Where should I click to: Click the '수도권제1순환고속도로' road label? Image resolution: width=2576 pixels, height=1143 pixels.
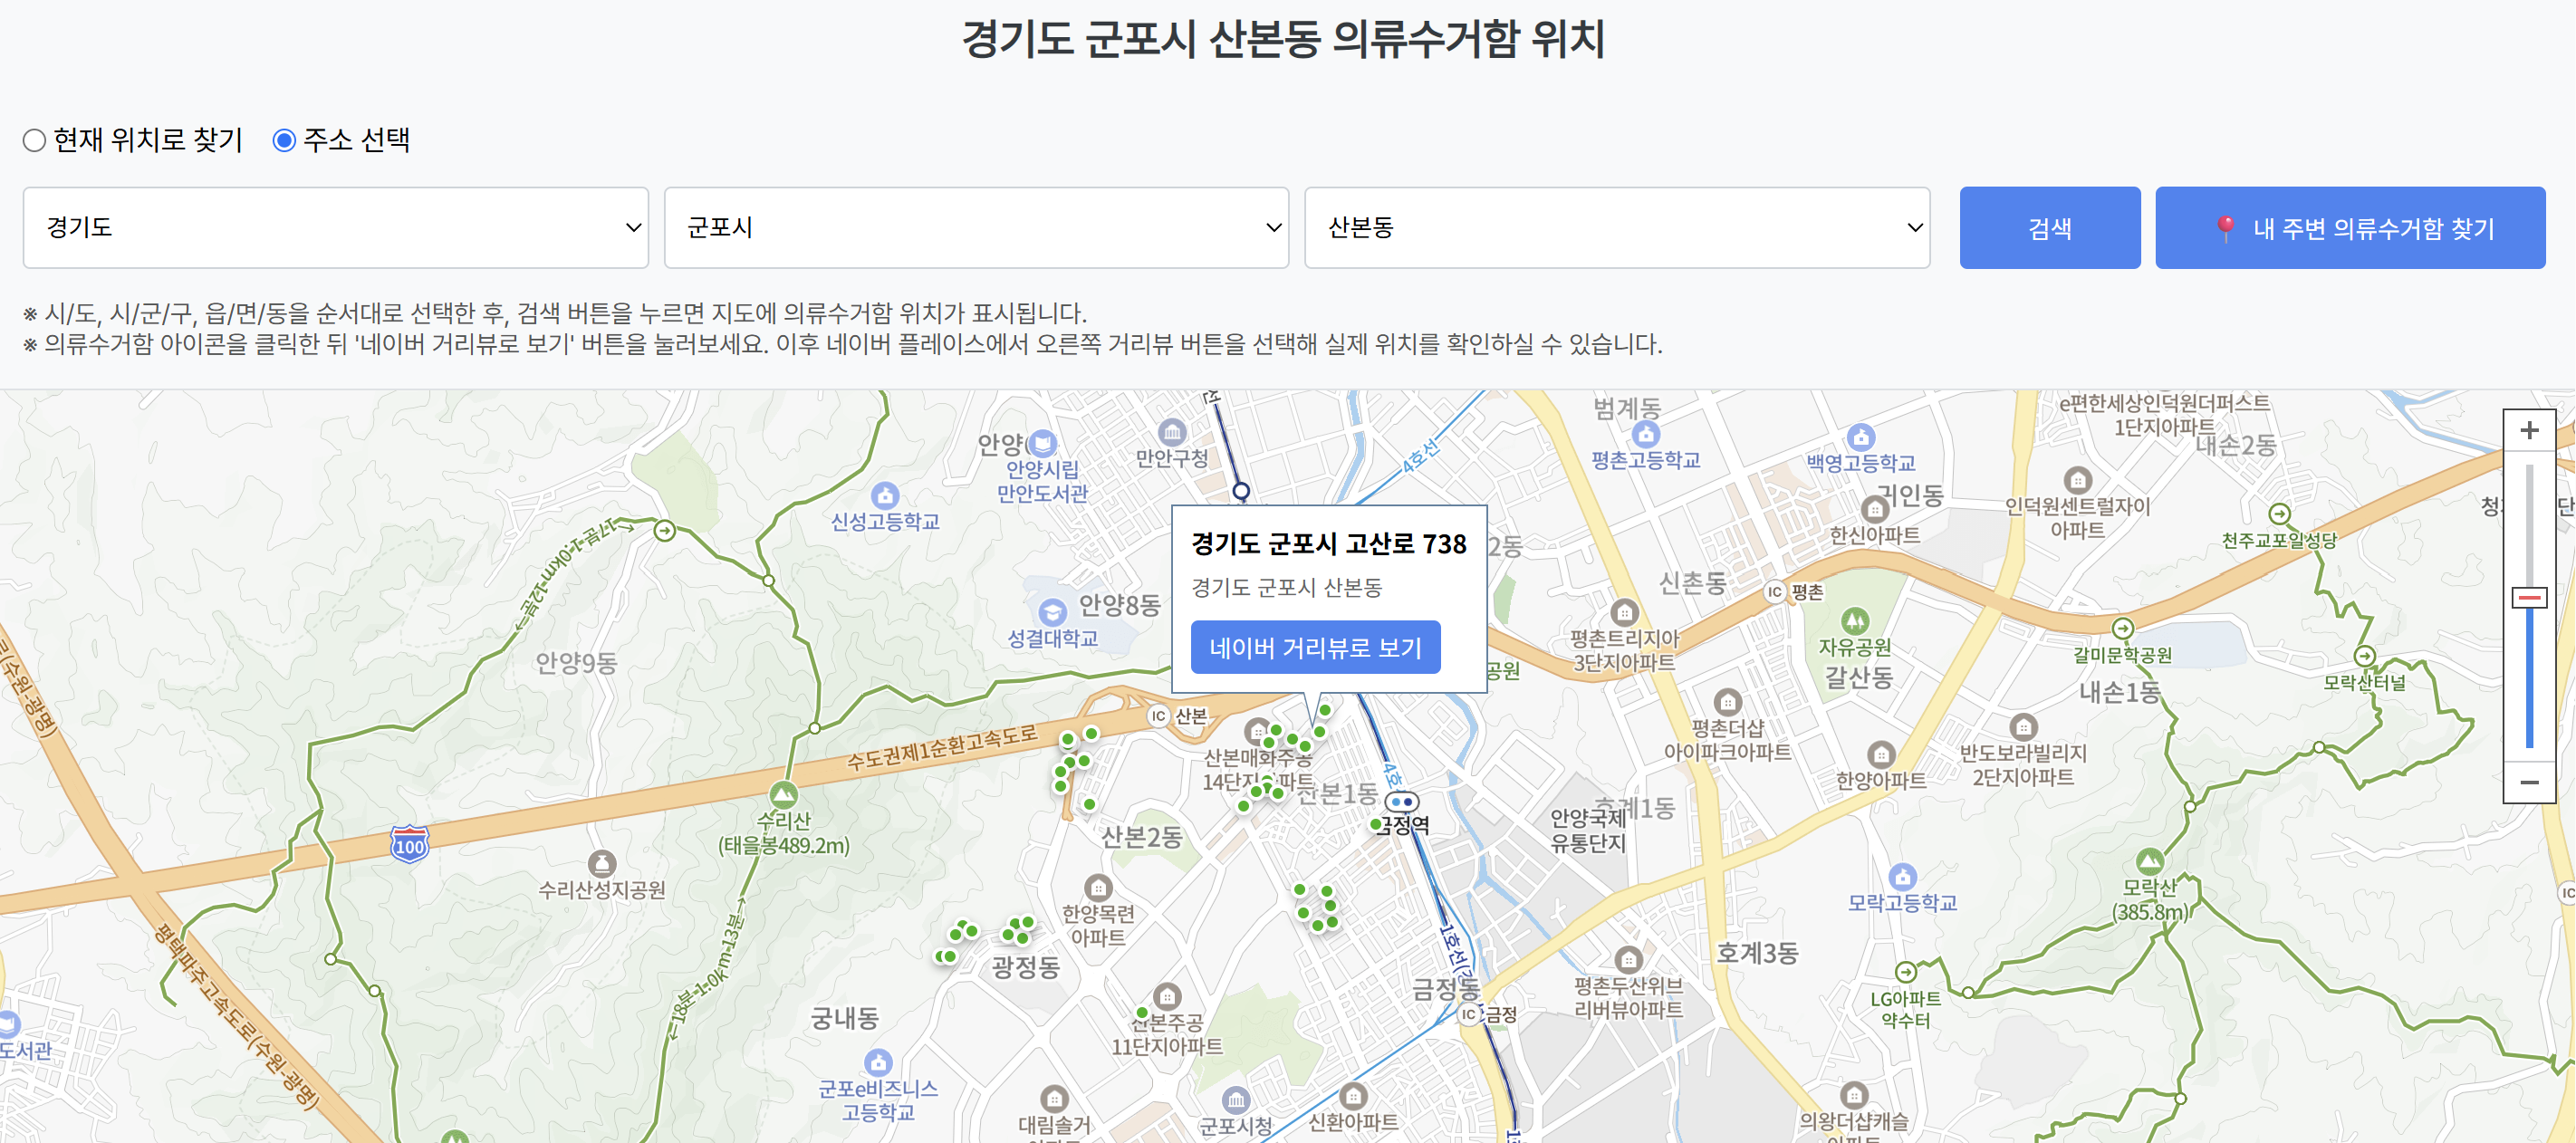coord(942,749)
